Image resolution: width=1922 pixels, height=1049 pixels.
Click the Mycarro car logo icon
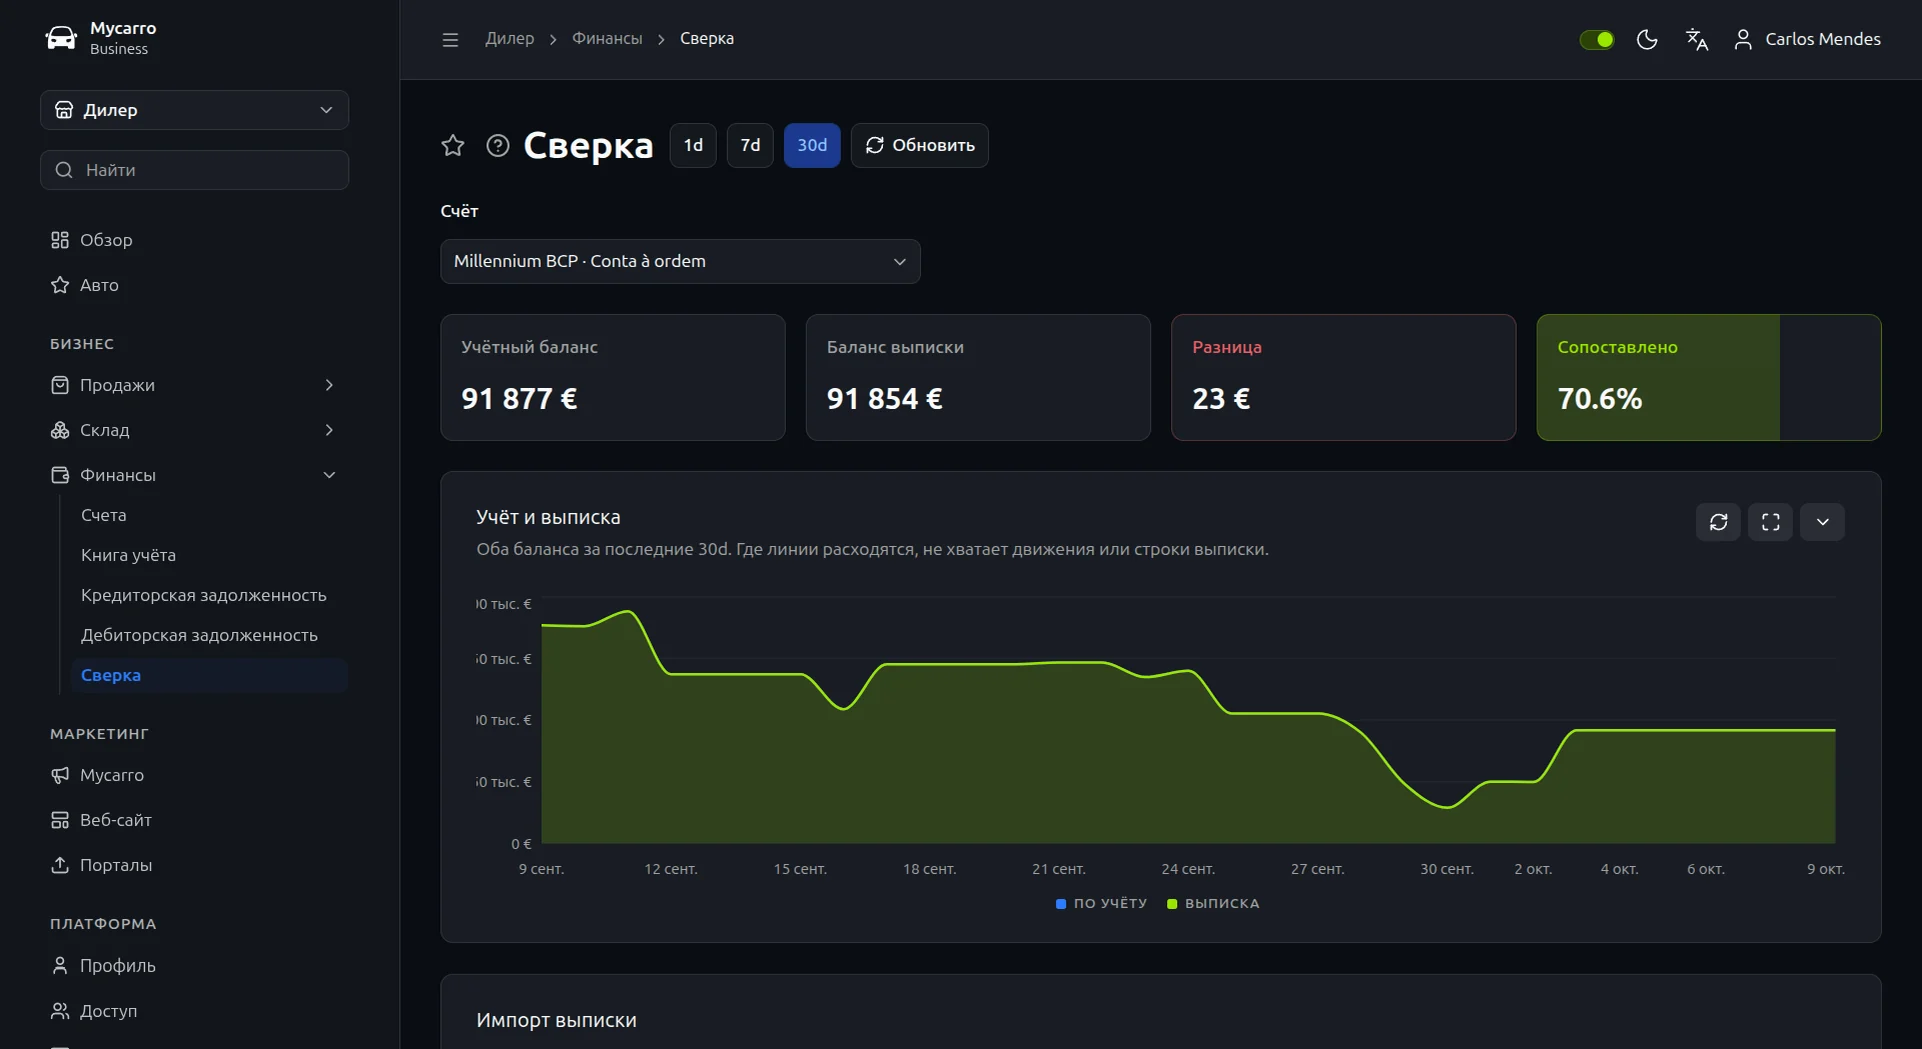click(x=61, y=38)
